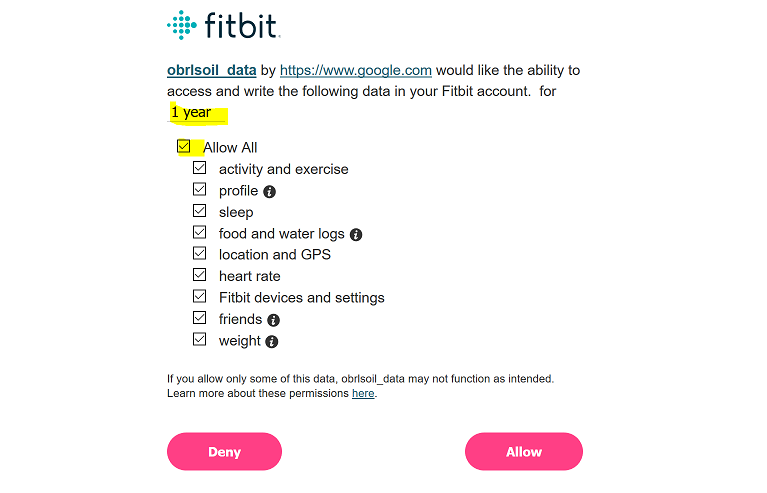767x493 pixels.
Task: Open info icon beside food and water logs
Action: coord(356,235)
